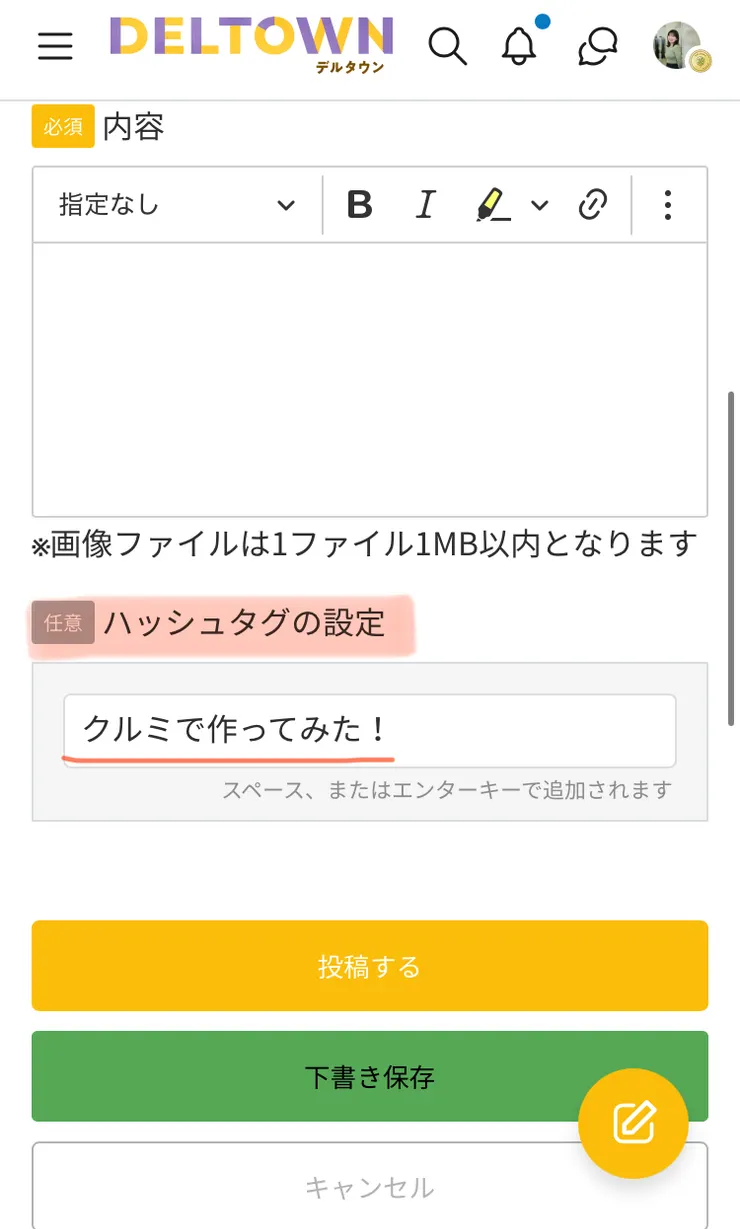Click the 下書き保存 draft save button

300,1076
